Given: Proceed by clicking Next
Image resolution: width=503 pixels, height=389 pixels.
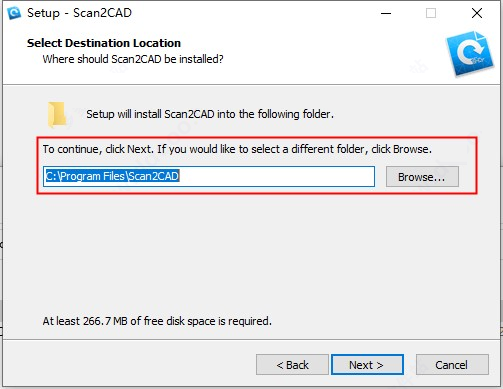Looking at the screenshot, I should tap(367, 365).
